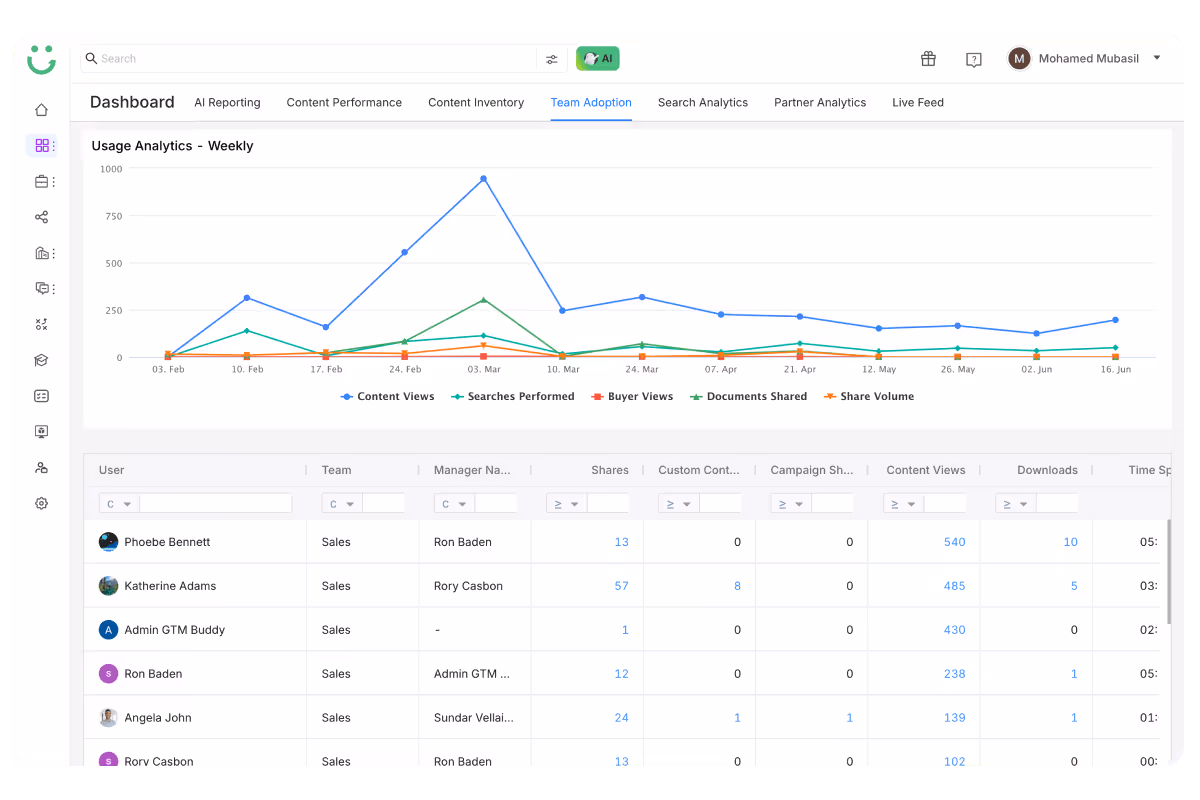Click the vertical table scrollbar

click(1168, 570)
